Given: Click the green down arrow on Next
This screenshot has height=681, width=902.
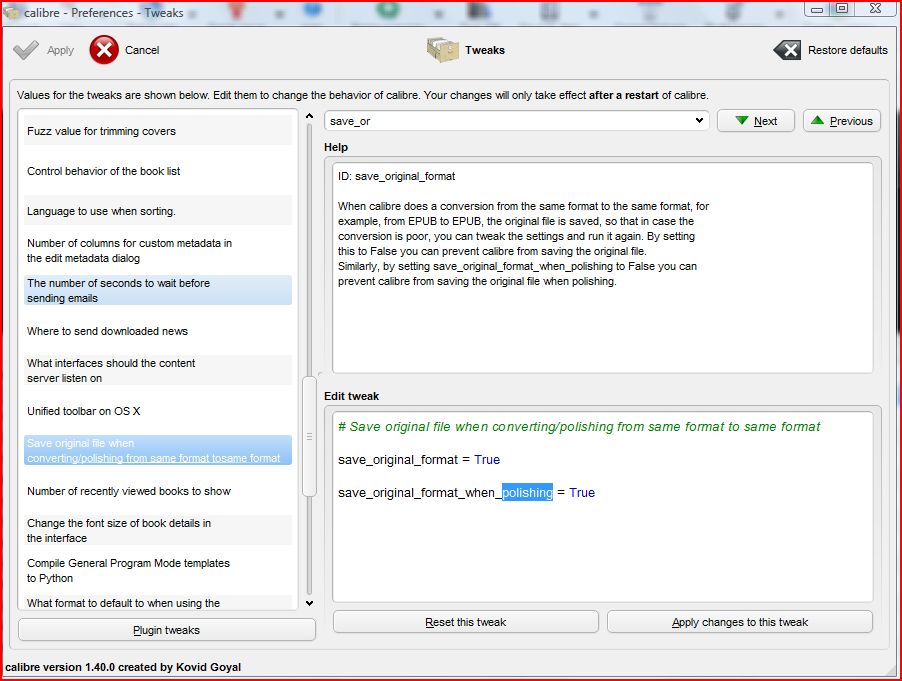Looking at the screenshot, I should pyautogui.click(x=742, y=120).
